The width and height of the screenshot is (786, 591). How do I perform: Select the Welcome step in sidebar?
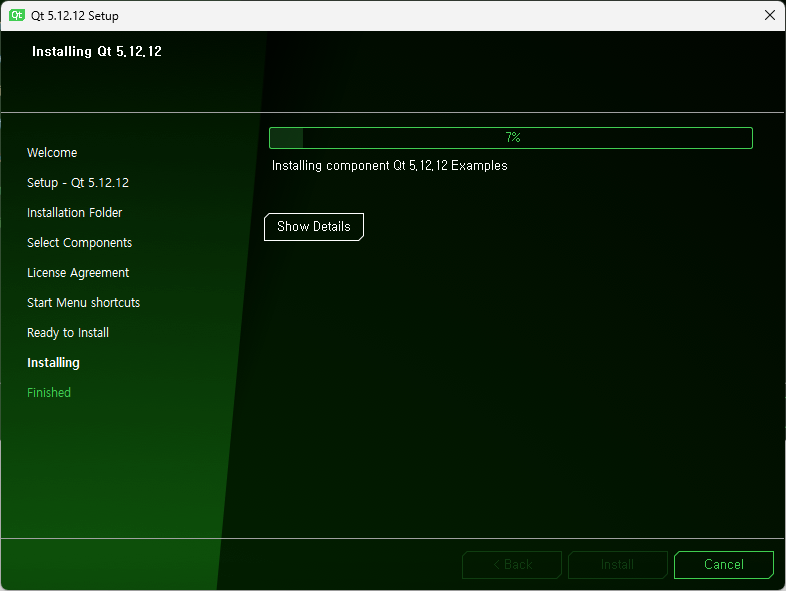52,152
